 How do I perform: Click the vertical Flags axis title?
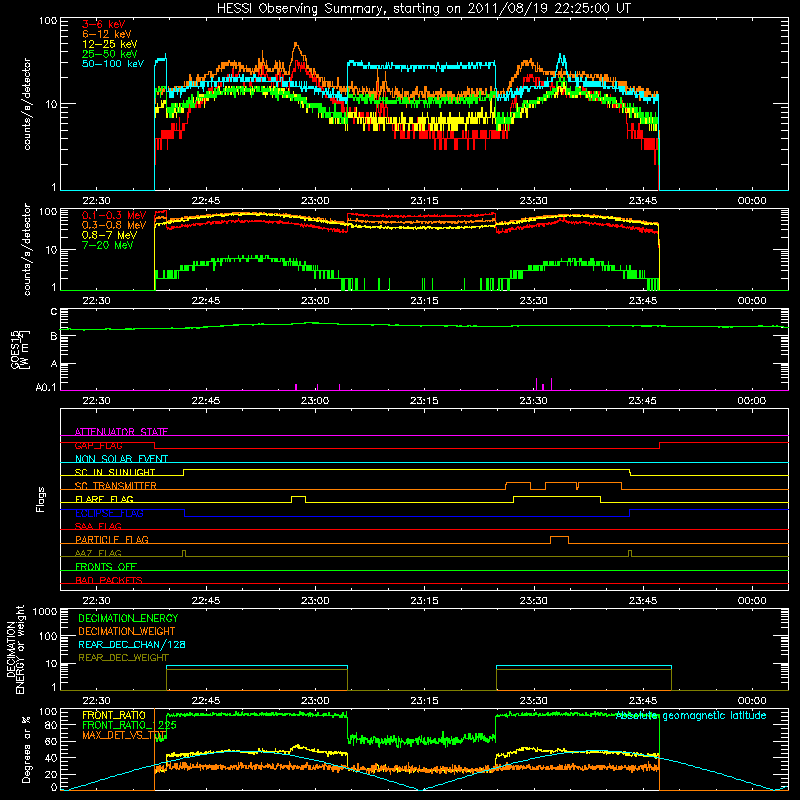point(41,499)
